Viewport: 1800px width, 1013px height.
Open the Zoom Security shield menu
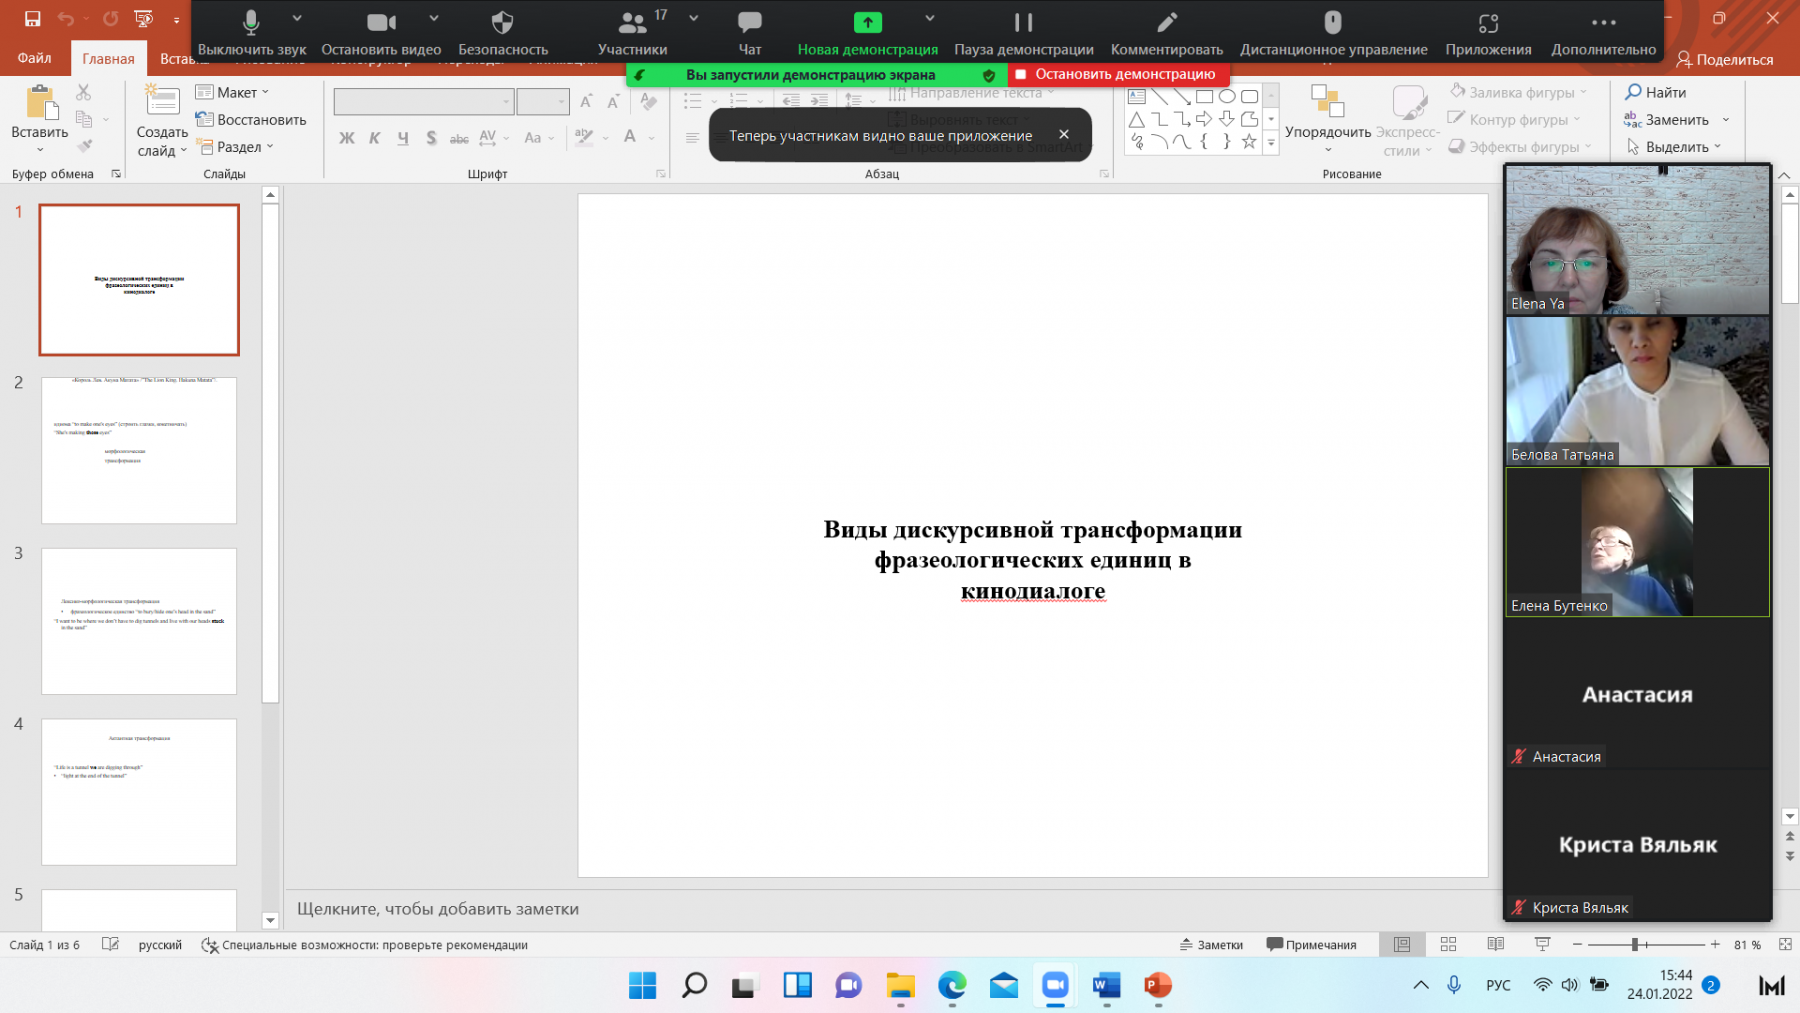[x=502, y=32]
